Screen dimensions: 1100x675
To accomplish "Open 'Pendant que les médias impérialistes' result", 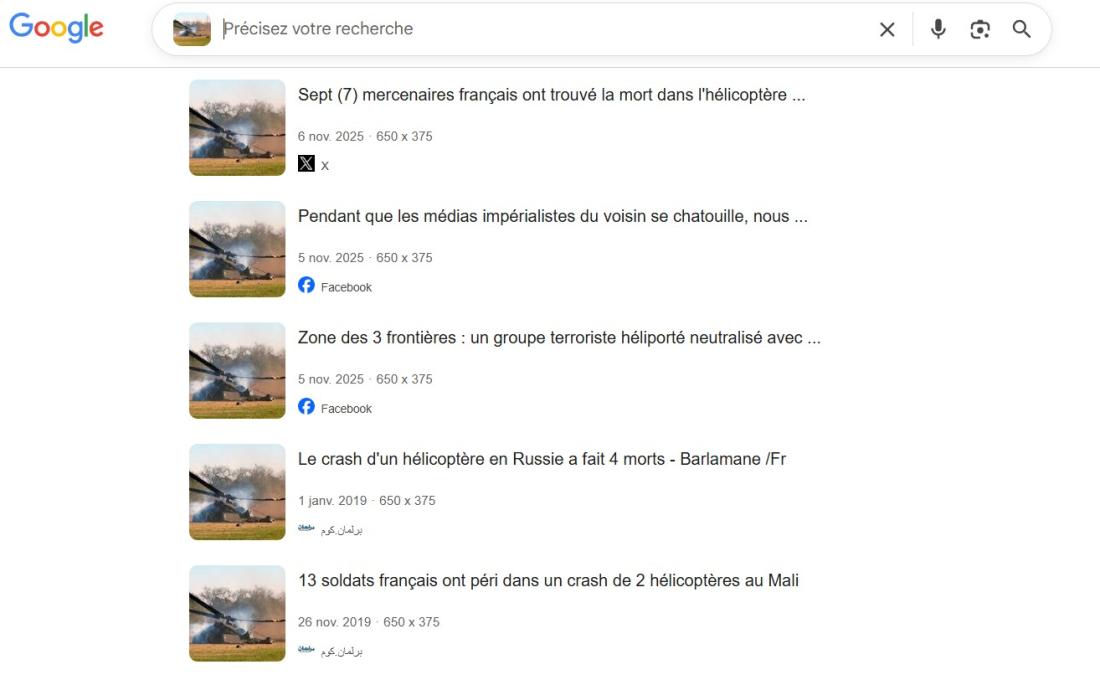I will 553,216.
